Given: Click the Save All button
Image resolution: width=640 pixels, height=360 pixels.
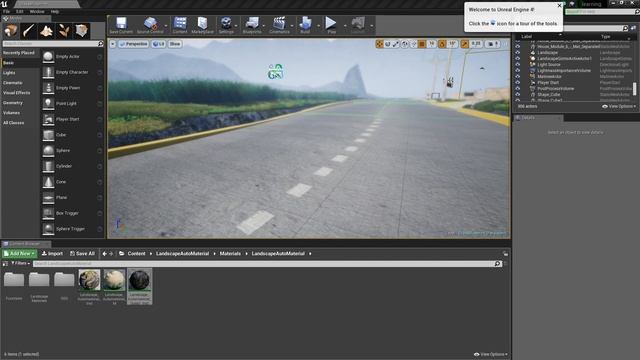Looking at the screenshot, I should coord(82,253).
